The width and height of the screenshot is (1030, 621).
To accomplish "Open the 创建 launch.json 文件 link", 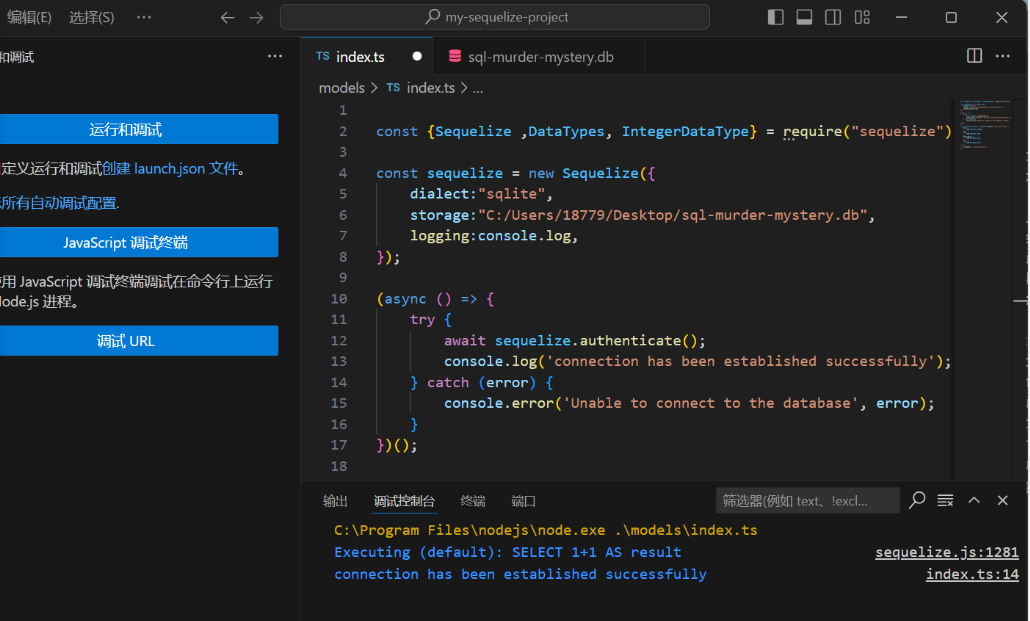I will coord(170,169).
